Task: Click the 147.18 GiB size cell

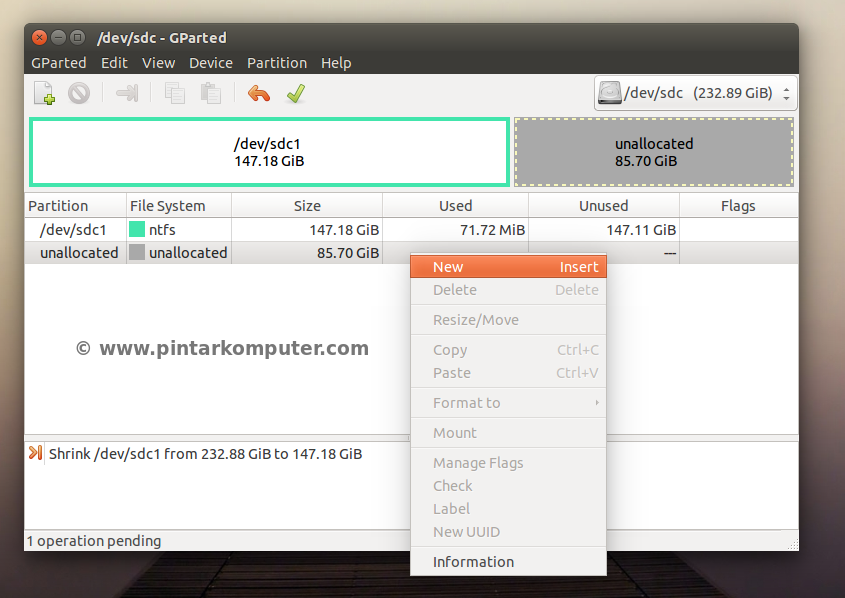Action: tap(344, 230)
